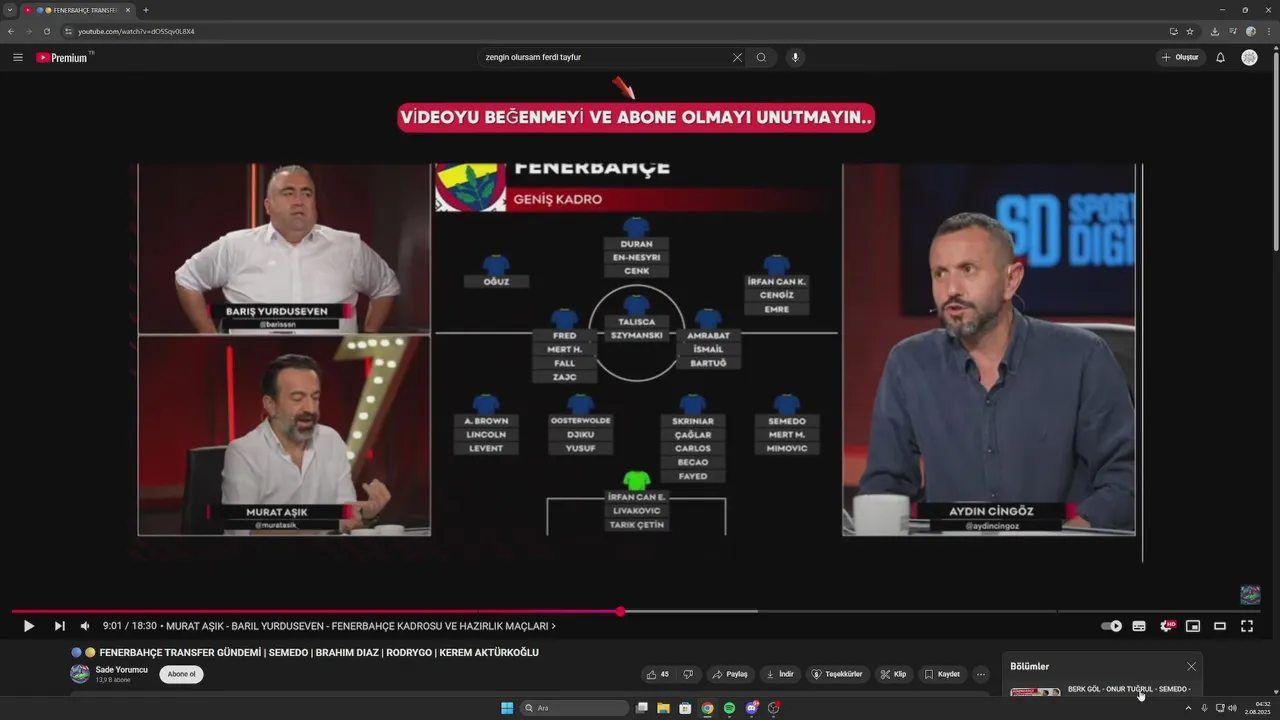Open Discord from taskbar

pos(751,708)
